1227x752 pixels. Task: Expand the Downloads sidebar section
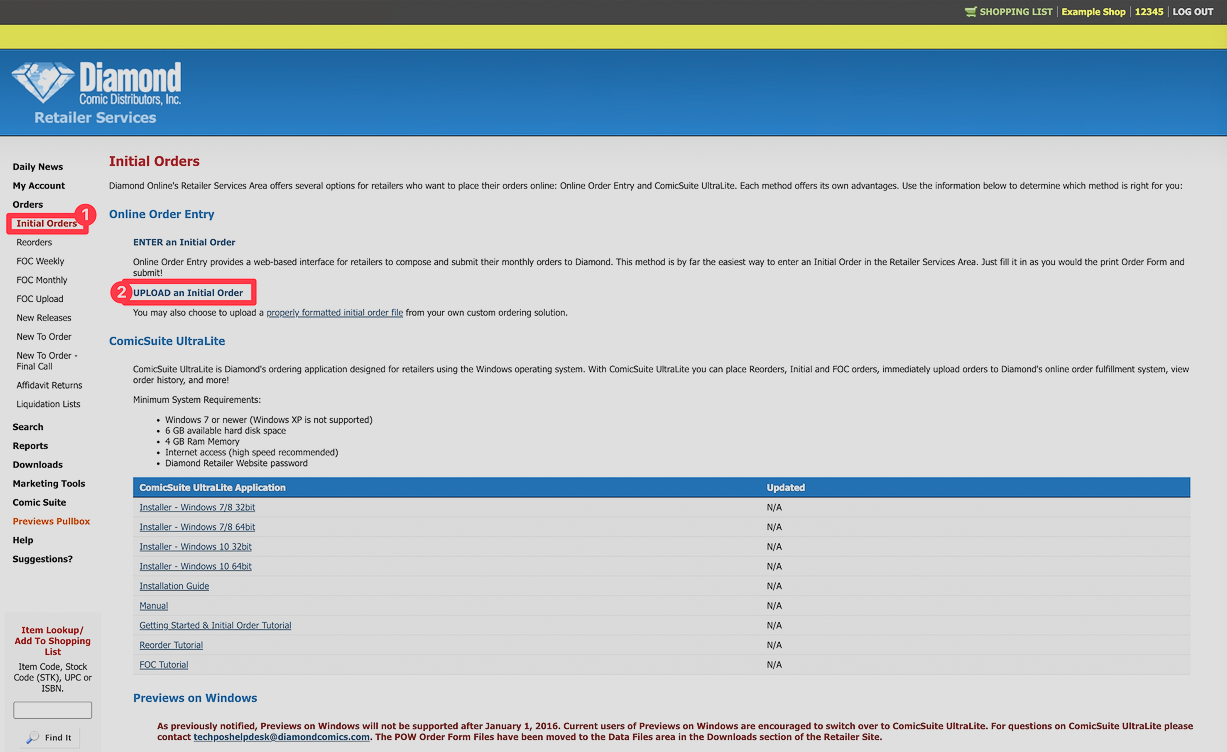click(37, 465)
